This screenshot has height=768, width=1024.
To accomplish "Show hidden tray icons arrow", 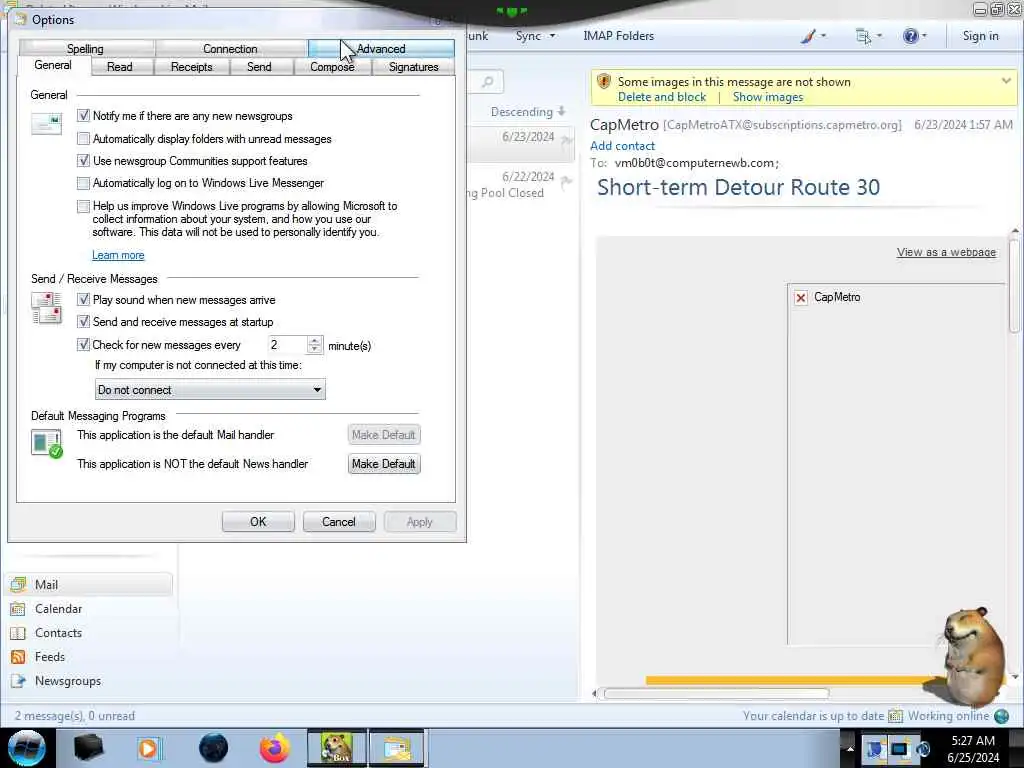I will click(x=850, y=748).
